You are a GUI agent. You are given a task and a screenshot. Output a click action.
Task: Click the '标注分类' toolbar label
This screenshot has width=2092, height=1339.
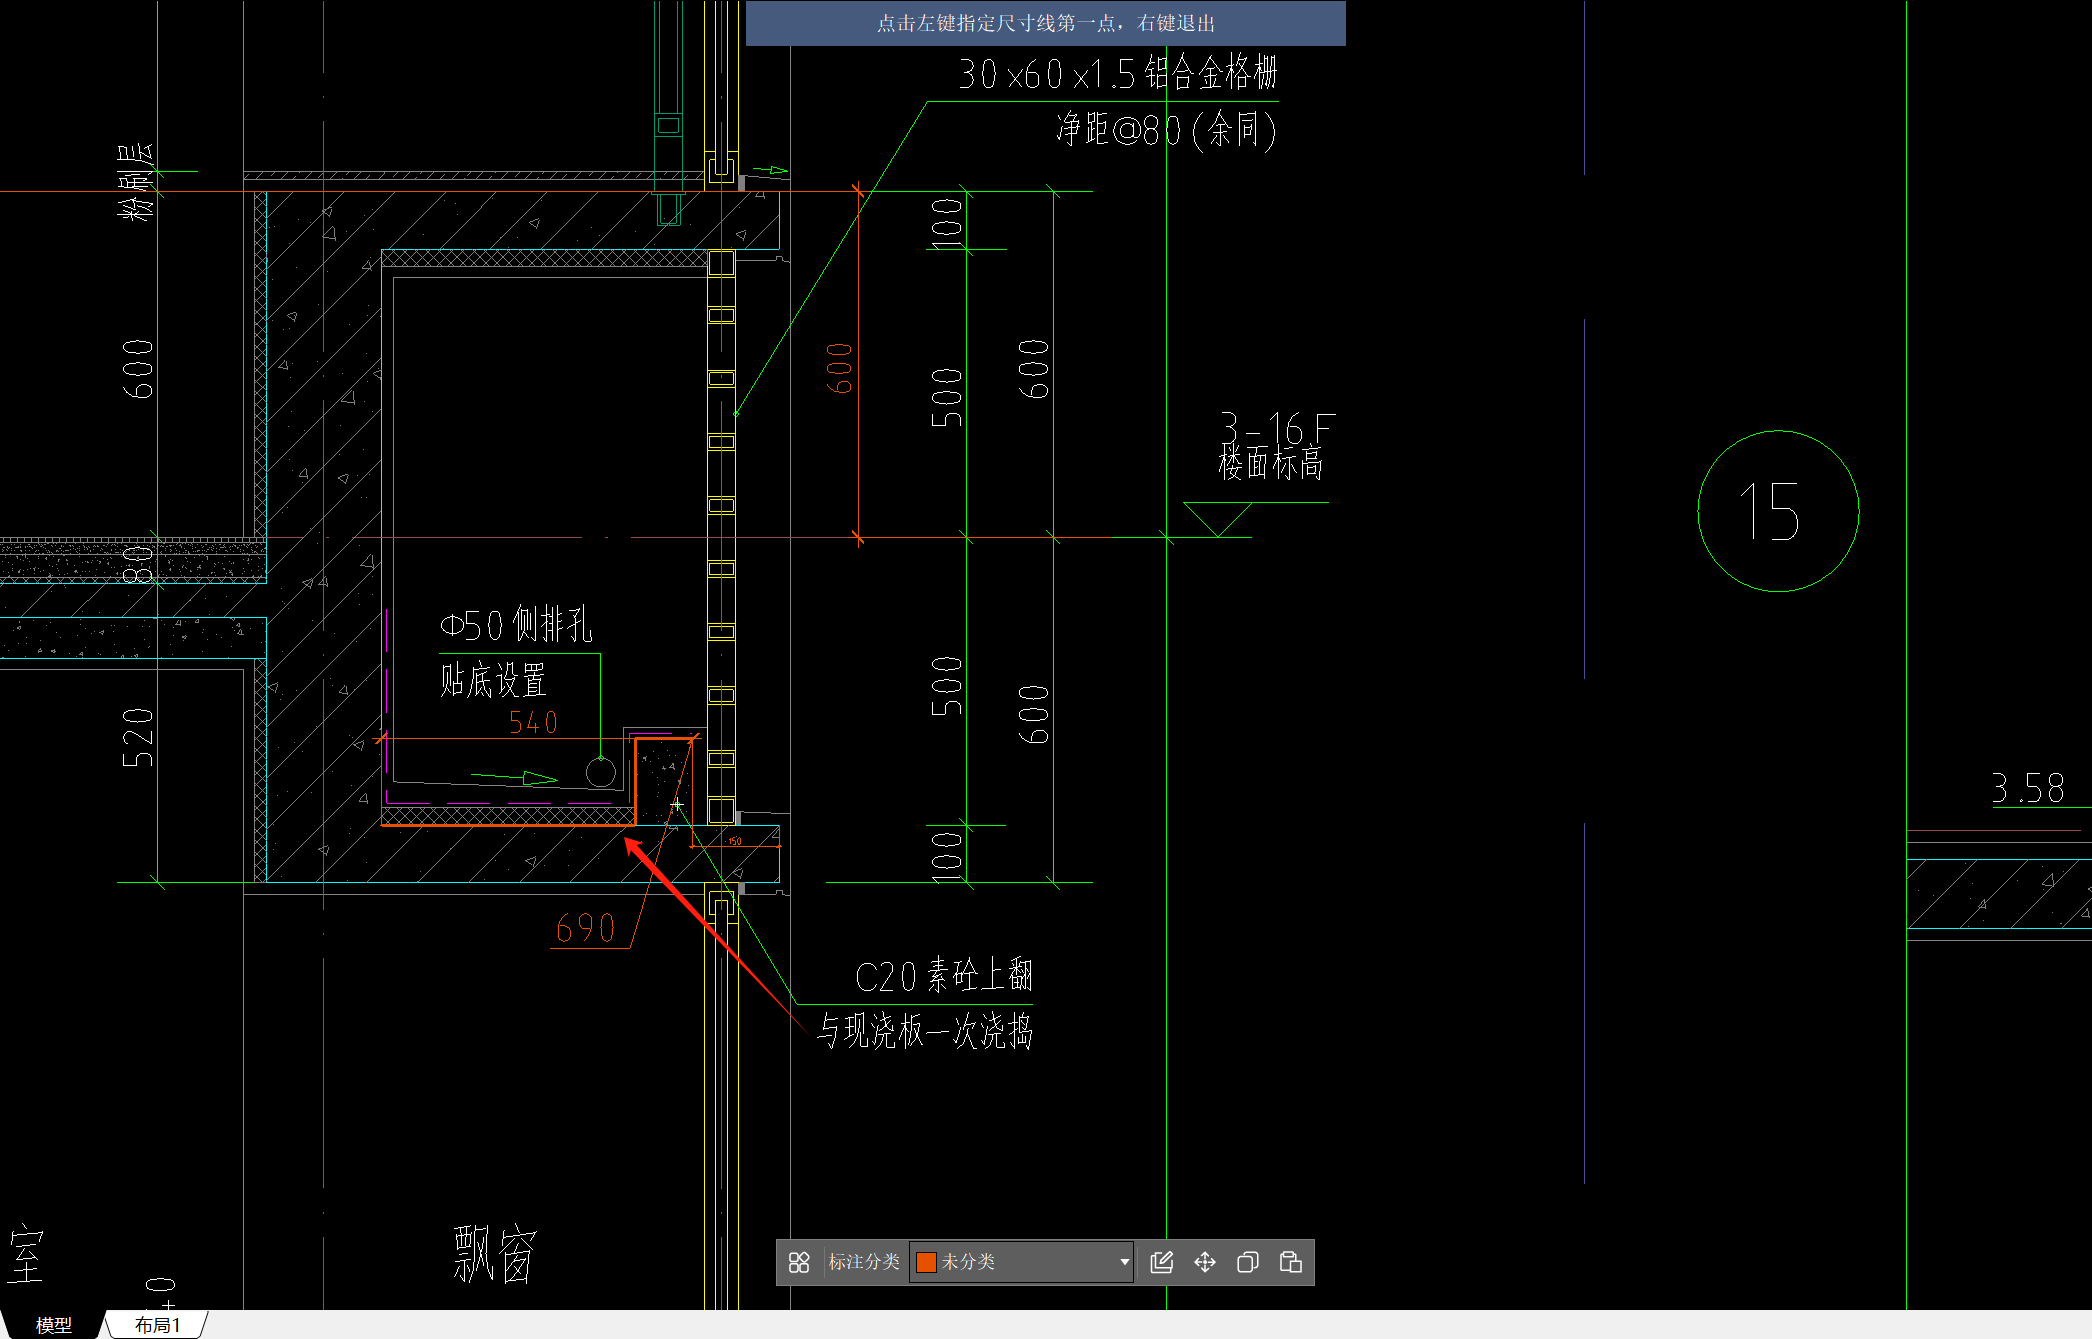pyautogui.click(x=864, y=1262)
